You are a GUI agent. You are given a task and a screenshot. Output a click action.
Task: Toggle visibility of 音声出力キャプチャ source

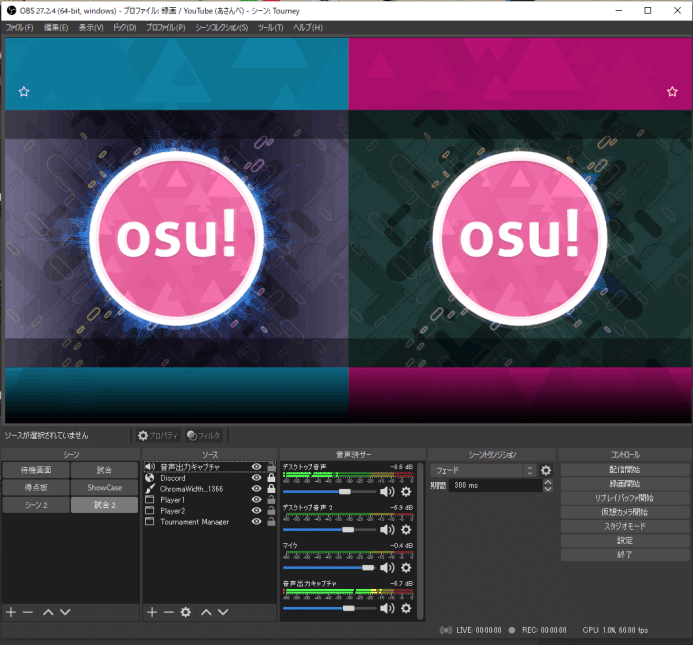click(256, 467)
